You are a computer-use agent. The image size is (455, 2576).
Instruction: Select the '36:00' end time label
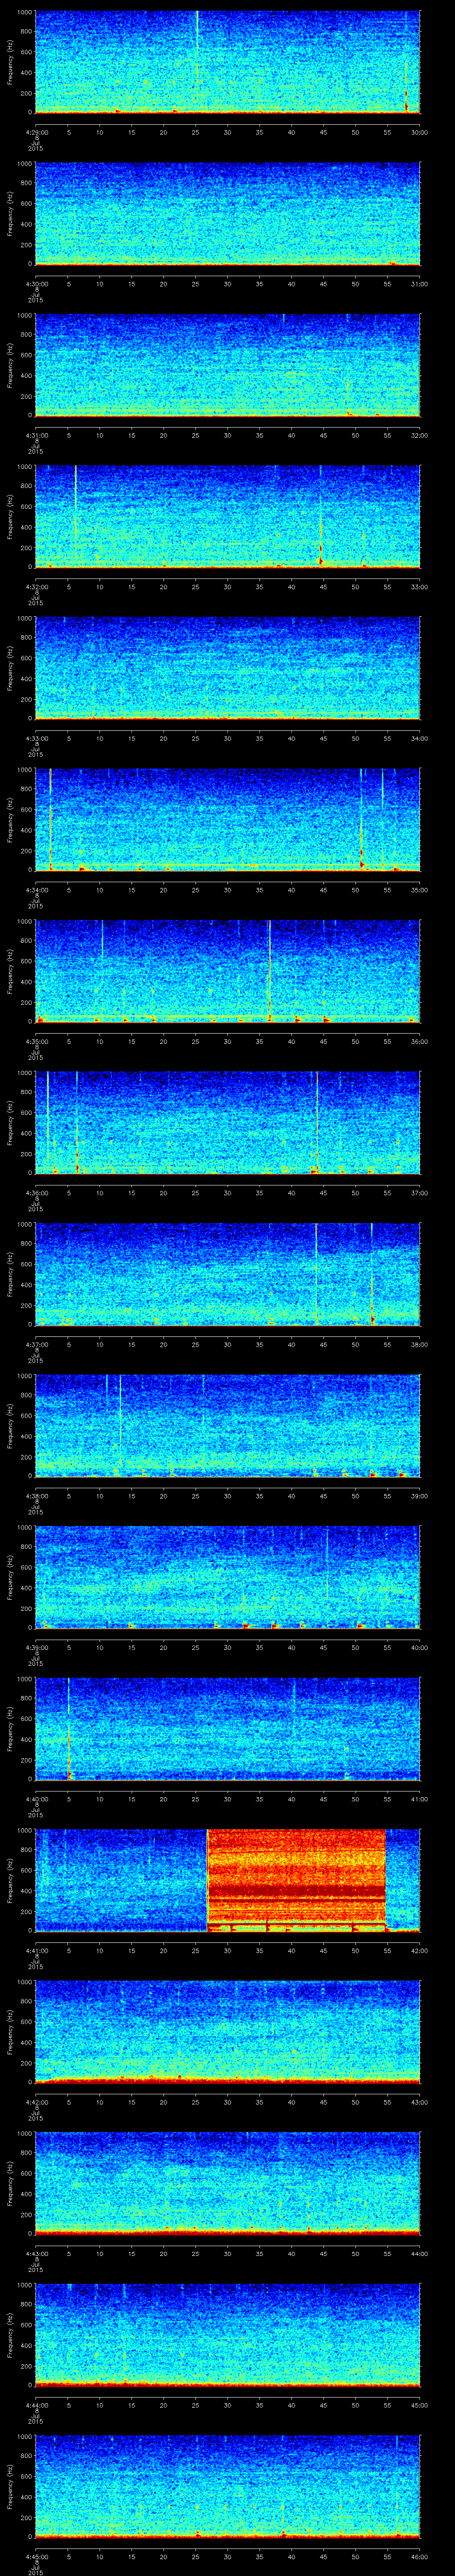click(x=419, y=1042)
